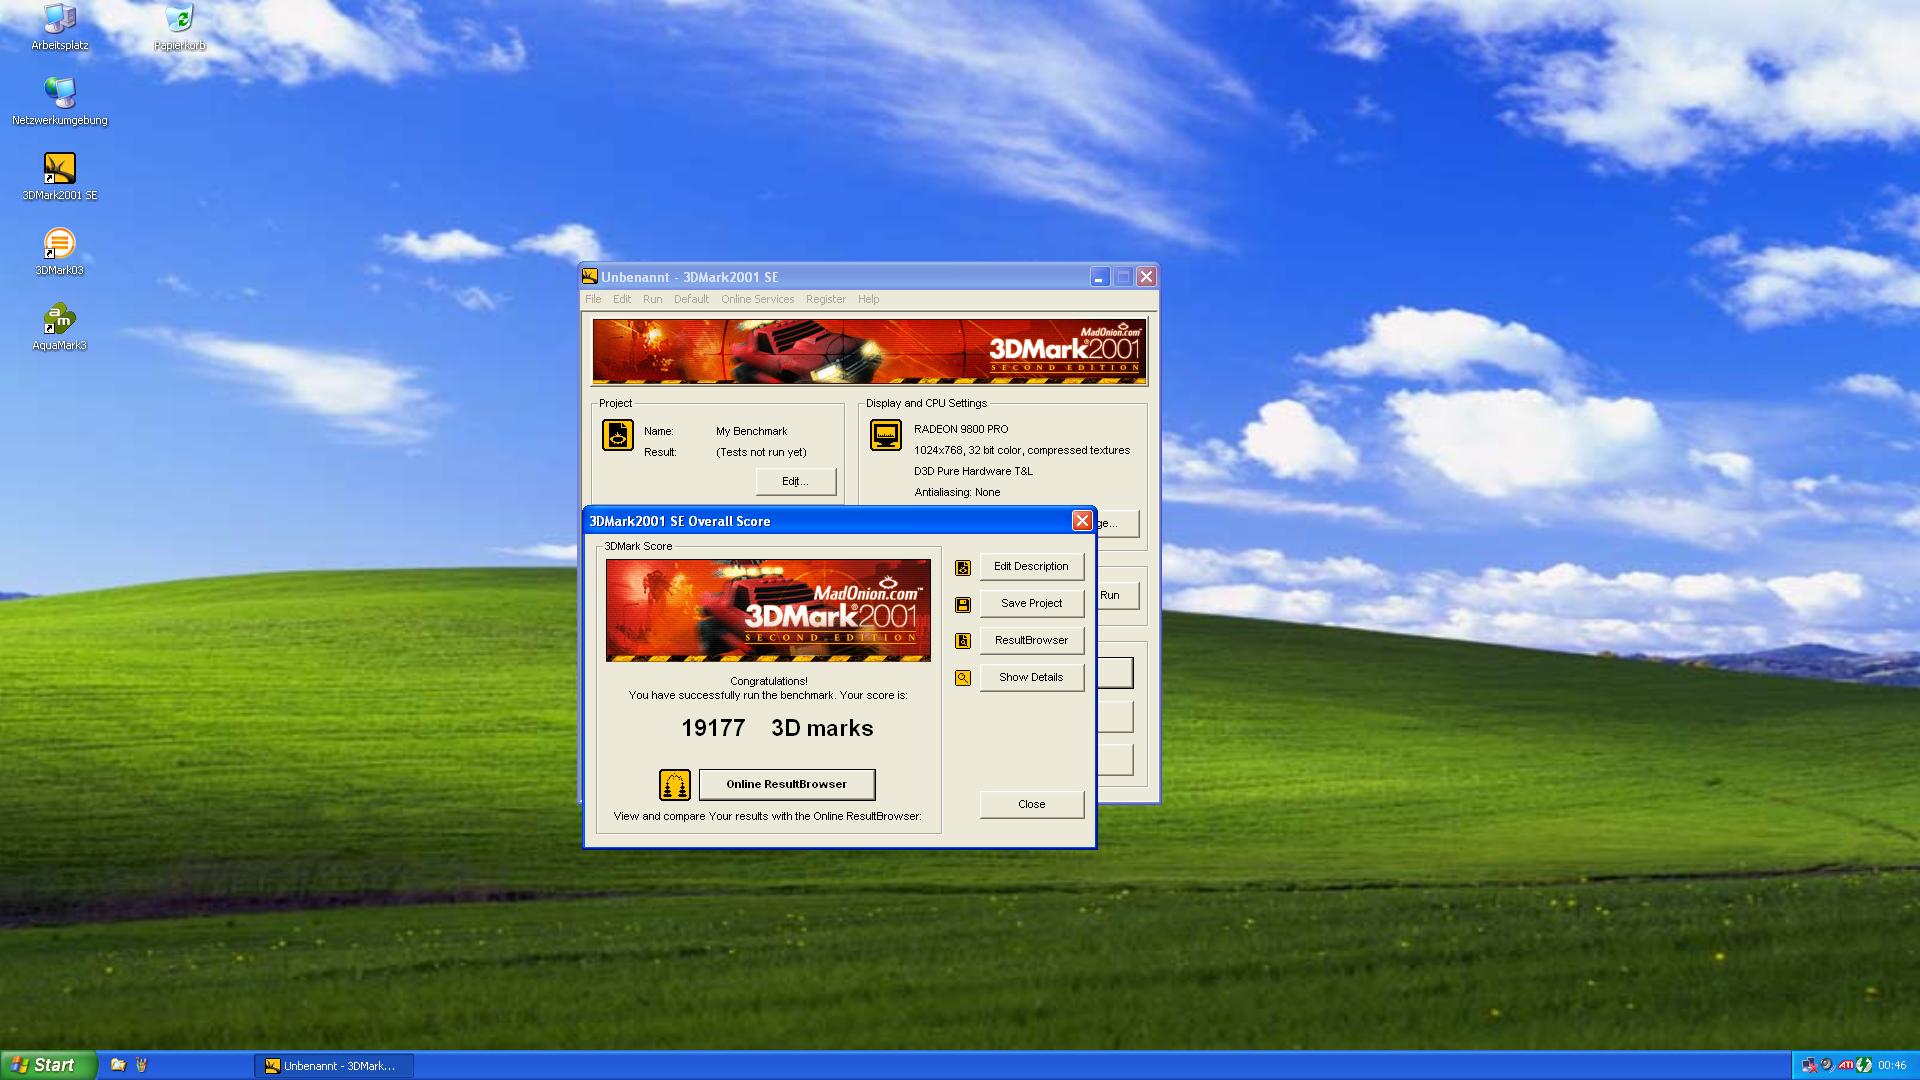Click the pencil holder quick launch icon
Image resolution: width=1920 pixels, height=1080 pixels.
tap(141, 1065)
